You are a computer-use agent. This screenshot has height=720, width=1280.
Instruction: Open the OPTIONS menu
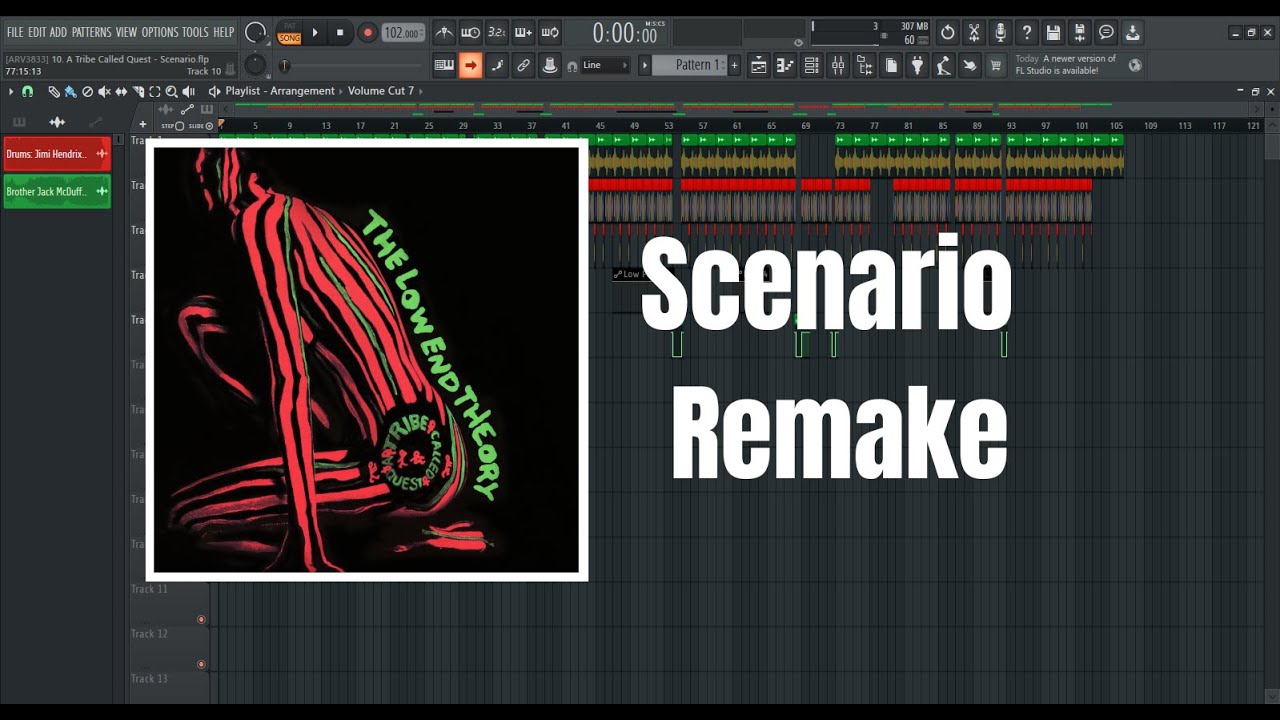click(159, 32)
